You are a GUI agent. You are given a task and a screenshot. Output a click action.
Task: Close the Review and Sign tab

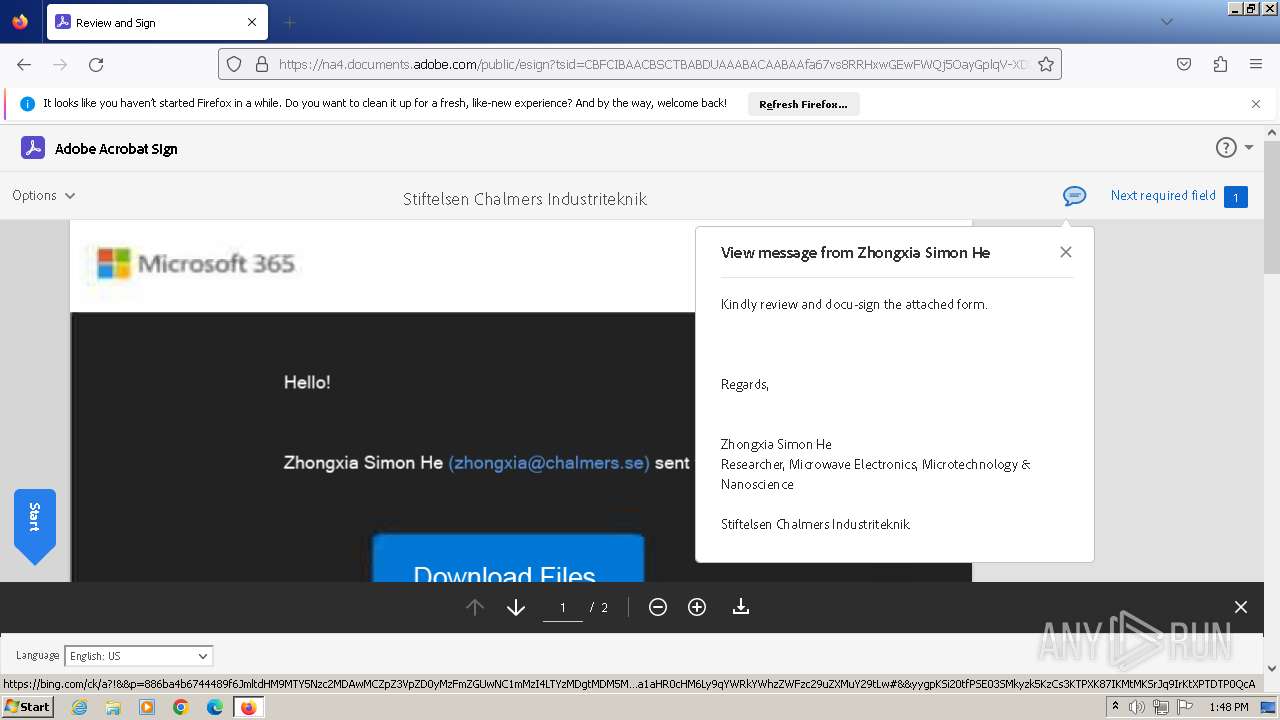252,22
